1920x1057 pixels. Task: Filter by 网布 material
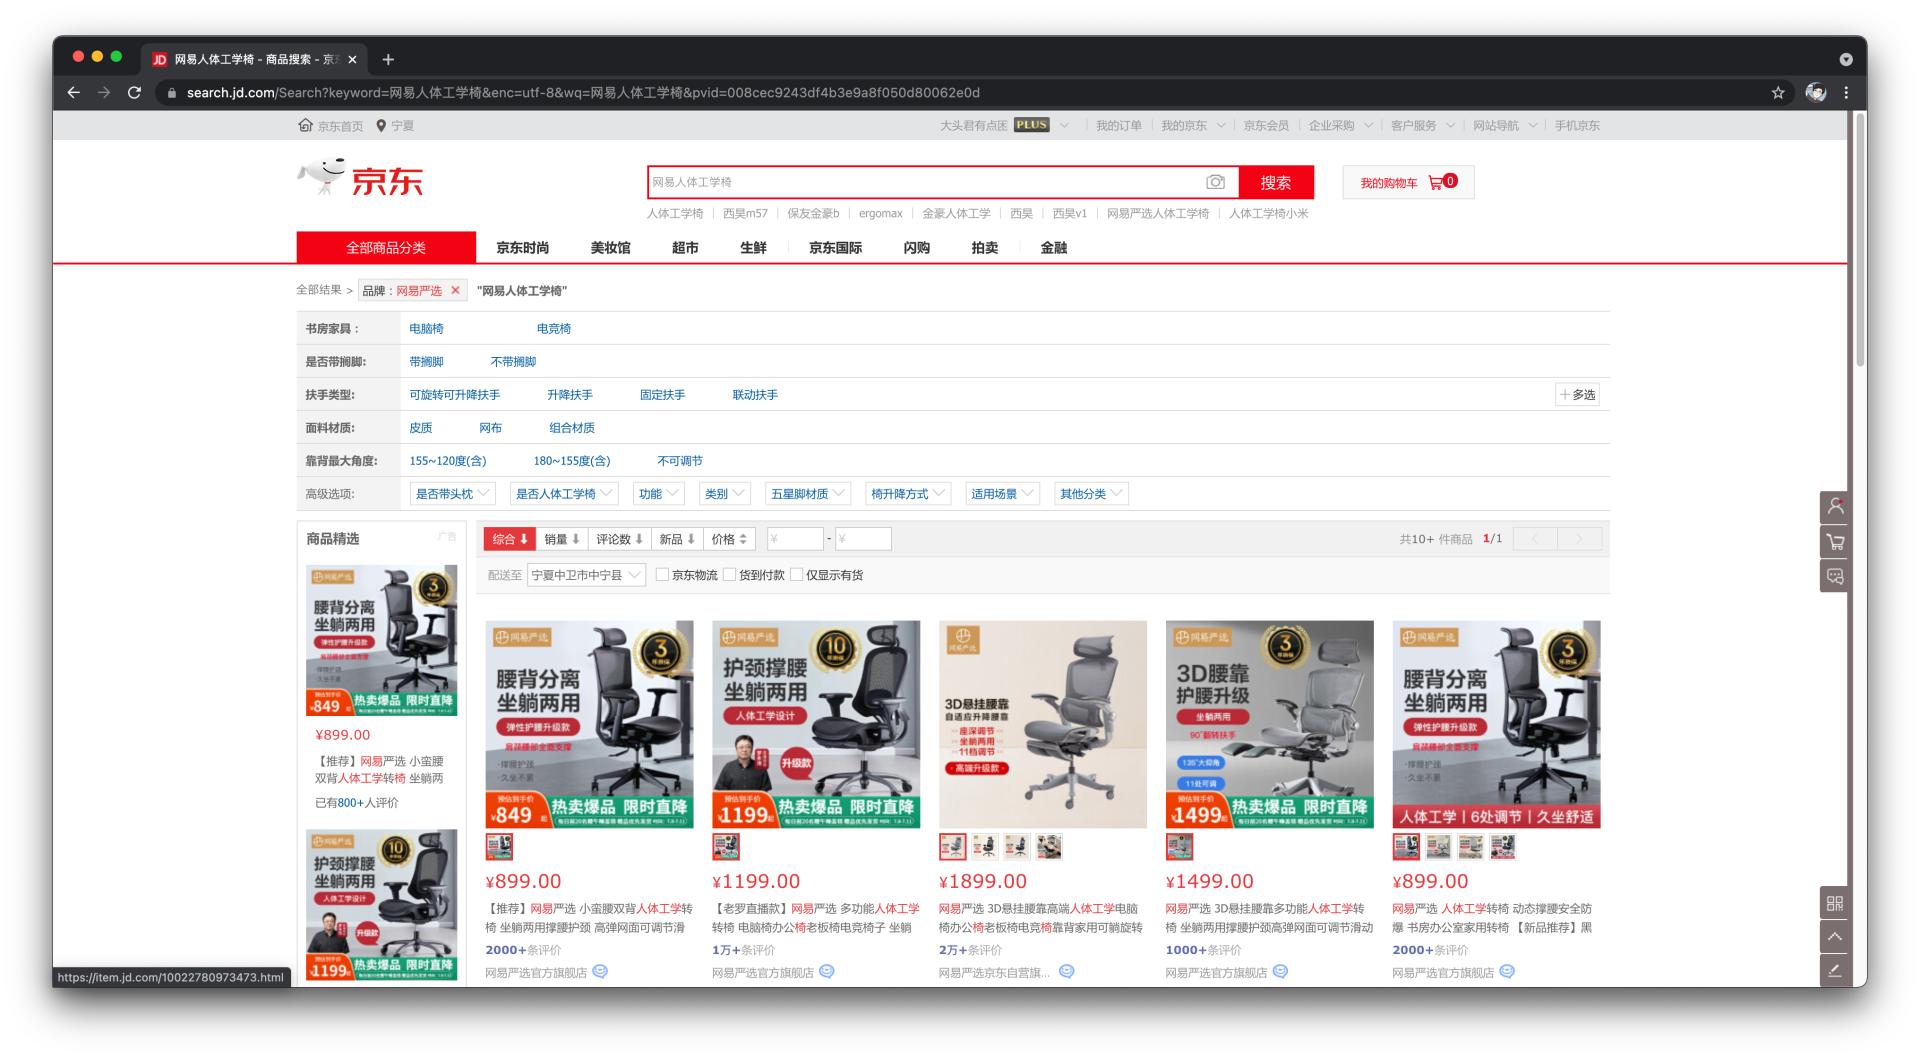click(490, 428)
